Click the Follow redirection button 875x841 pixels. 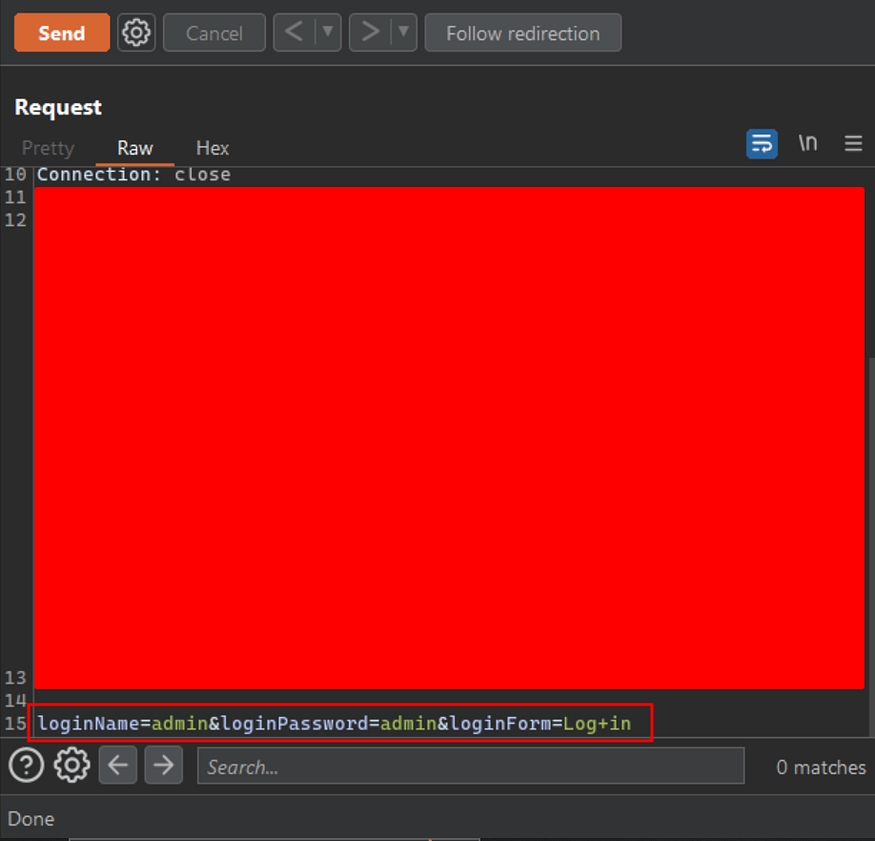[x=522, y=33]
